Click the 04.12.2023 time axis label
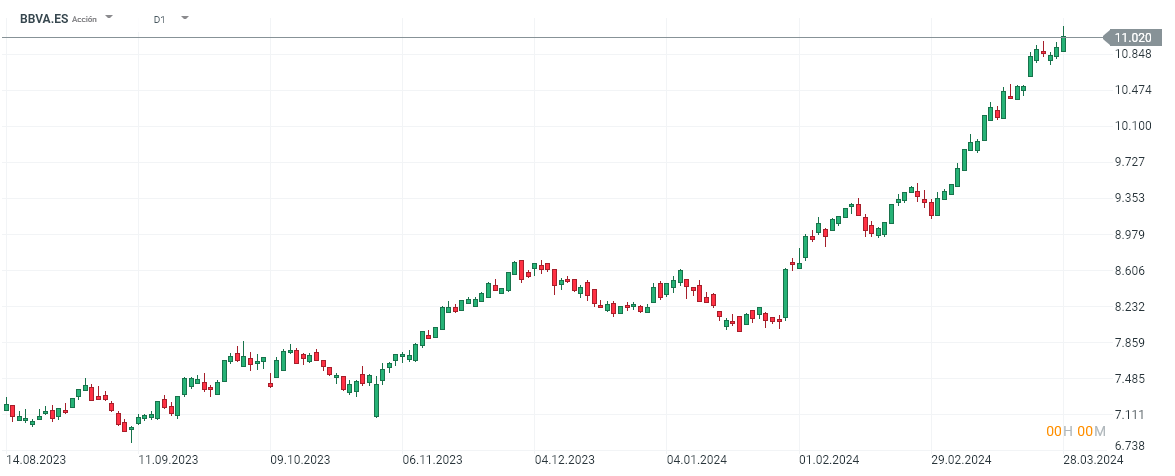Screen dimensions: 1175x476 (564, 460)
